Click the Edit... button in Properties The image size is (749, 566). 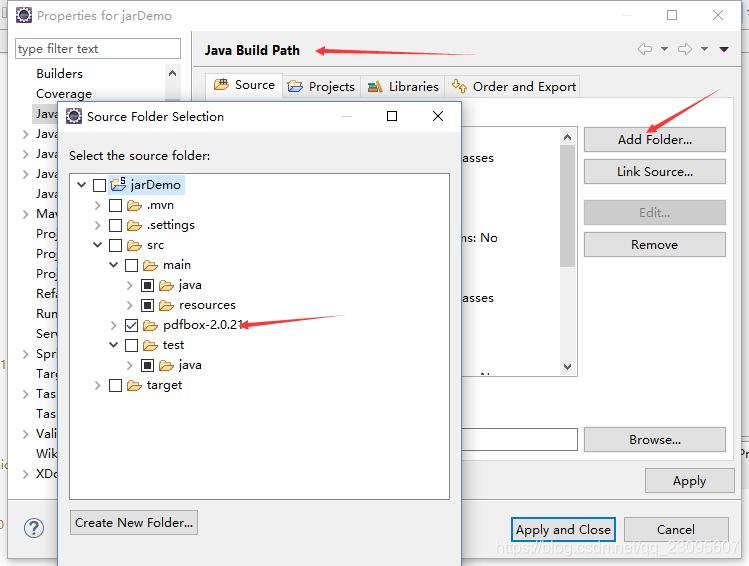(x=654, y=213)
